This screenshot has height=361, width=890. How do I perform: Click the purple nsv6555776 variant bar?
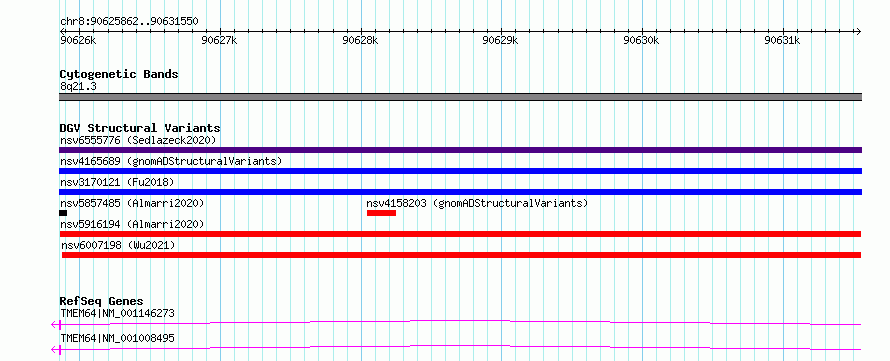tap(460, 150)
